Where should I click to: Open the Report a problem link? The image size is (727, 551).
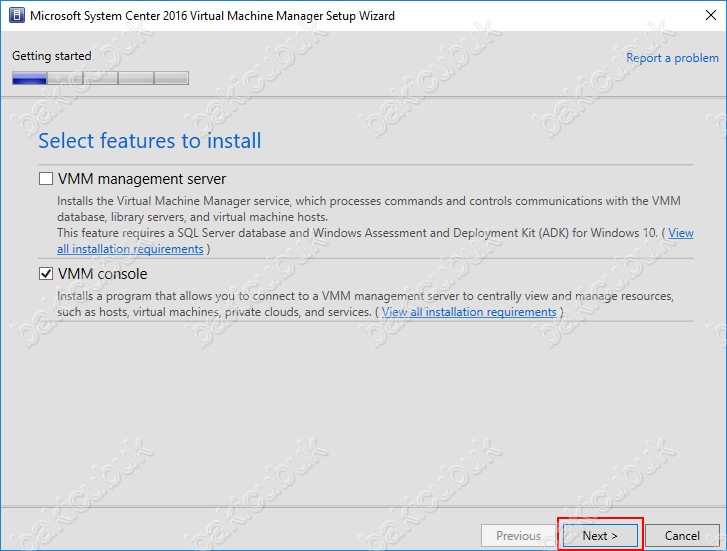[672, 58]
